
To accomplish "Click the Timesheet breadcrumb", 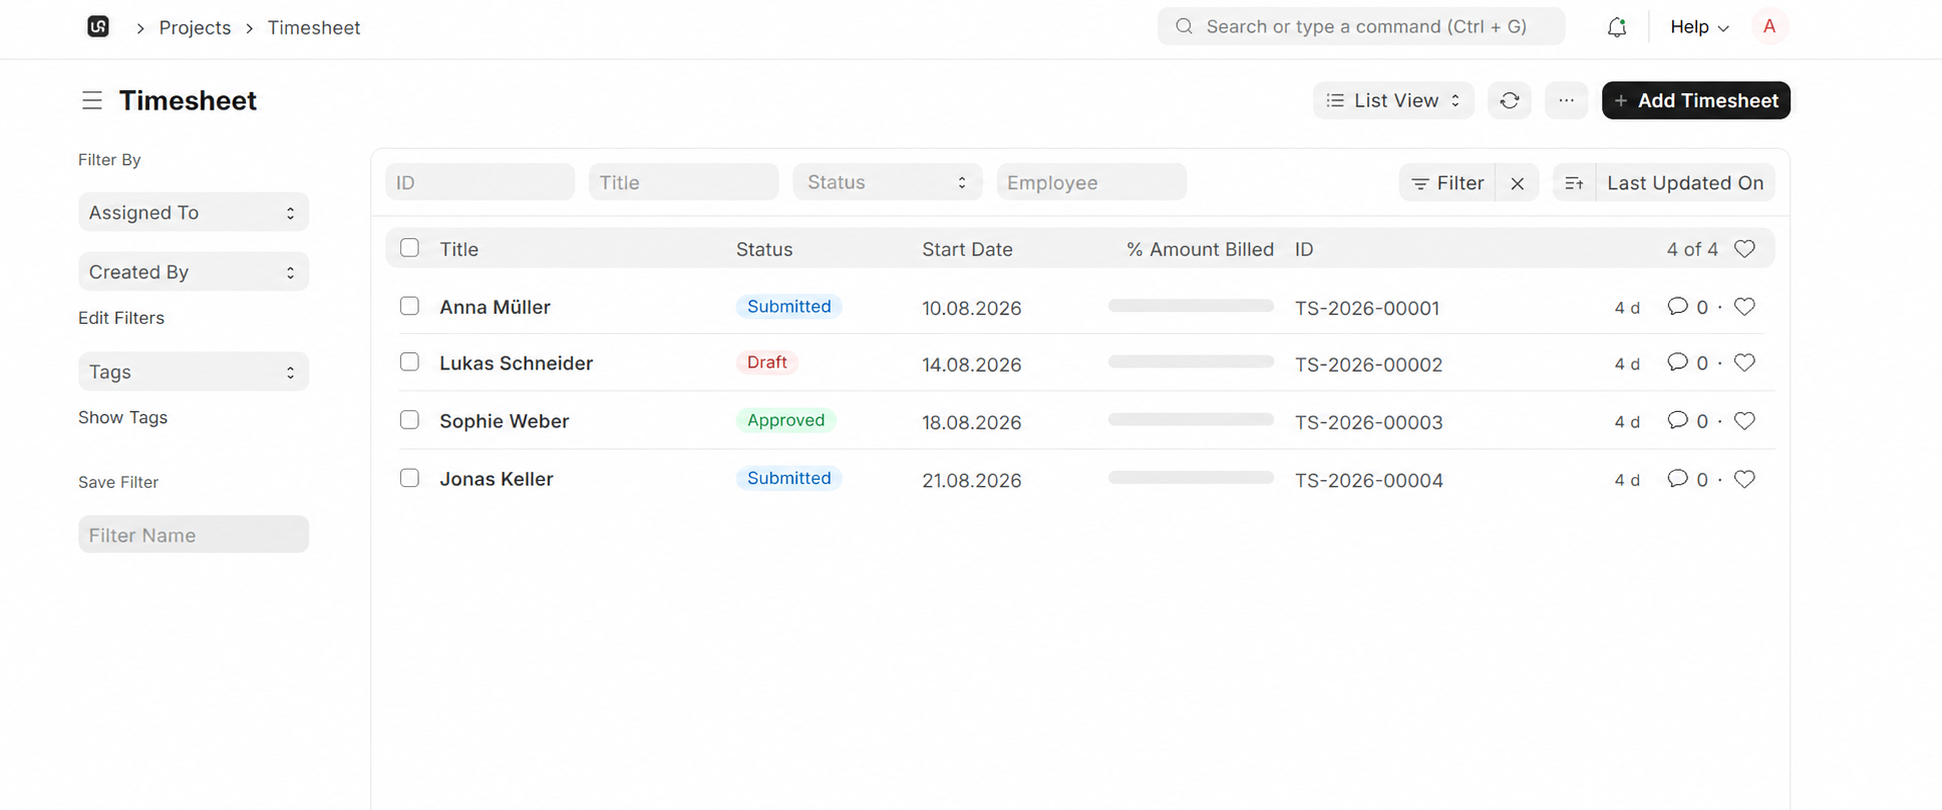I will [x=314, y=28].
